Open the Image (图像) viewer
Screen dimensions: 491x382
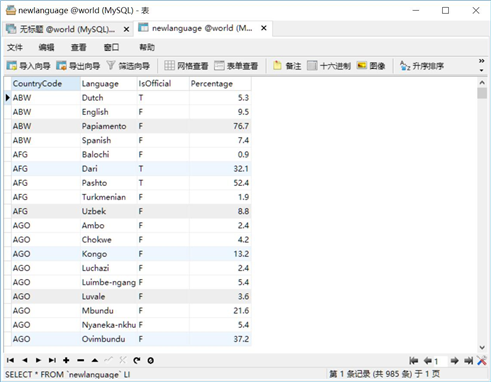click(371, 66)
